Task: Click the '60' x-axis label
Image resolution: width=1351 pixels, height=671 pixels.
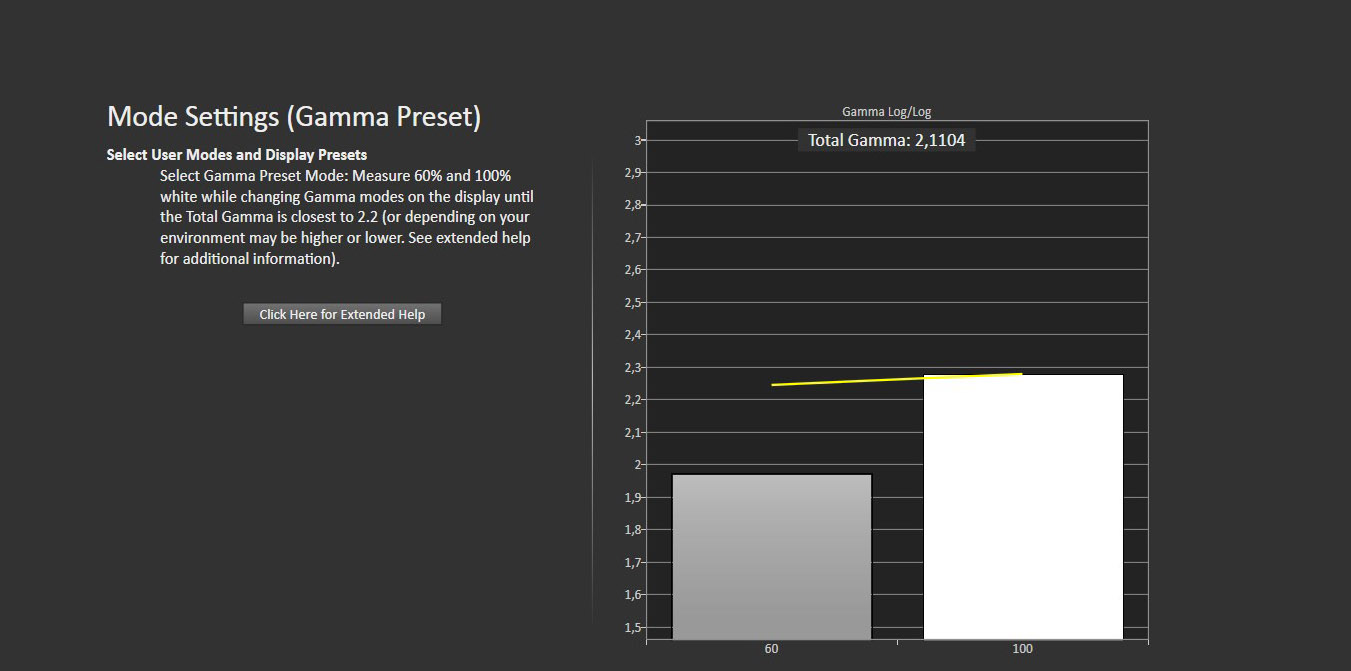Action: (771, 649)
